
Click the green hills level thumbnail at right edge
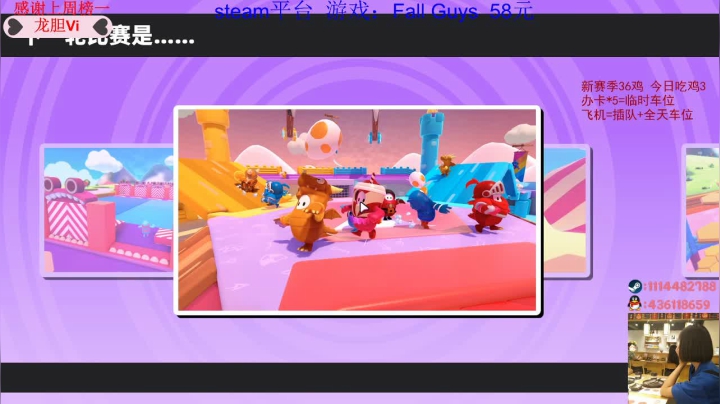[701, 210]
